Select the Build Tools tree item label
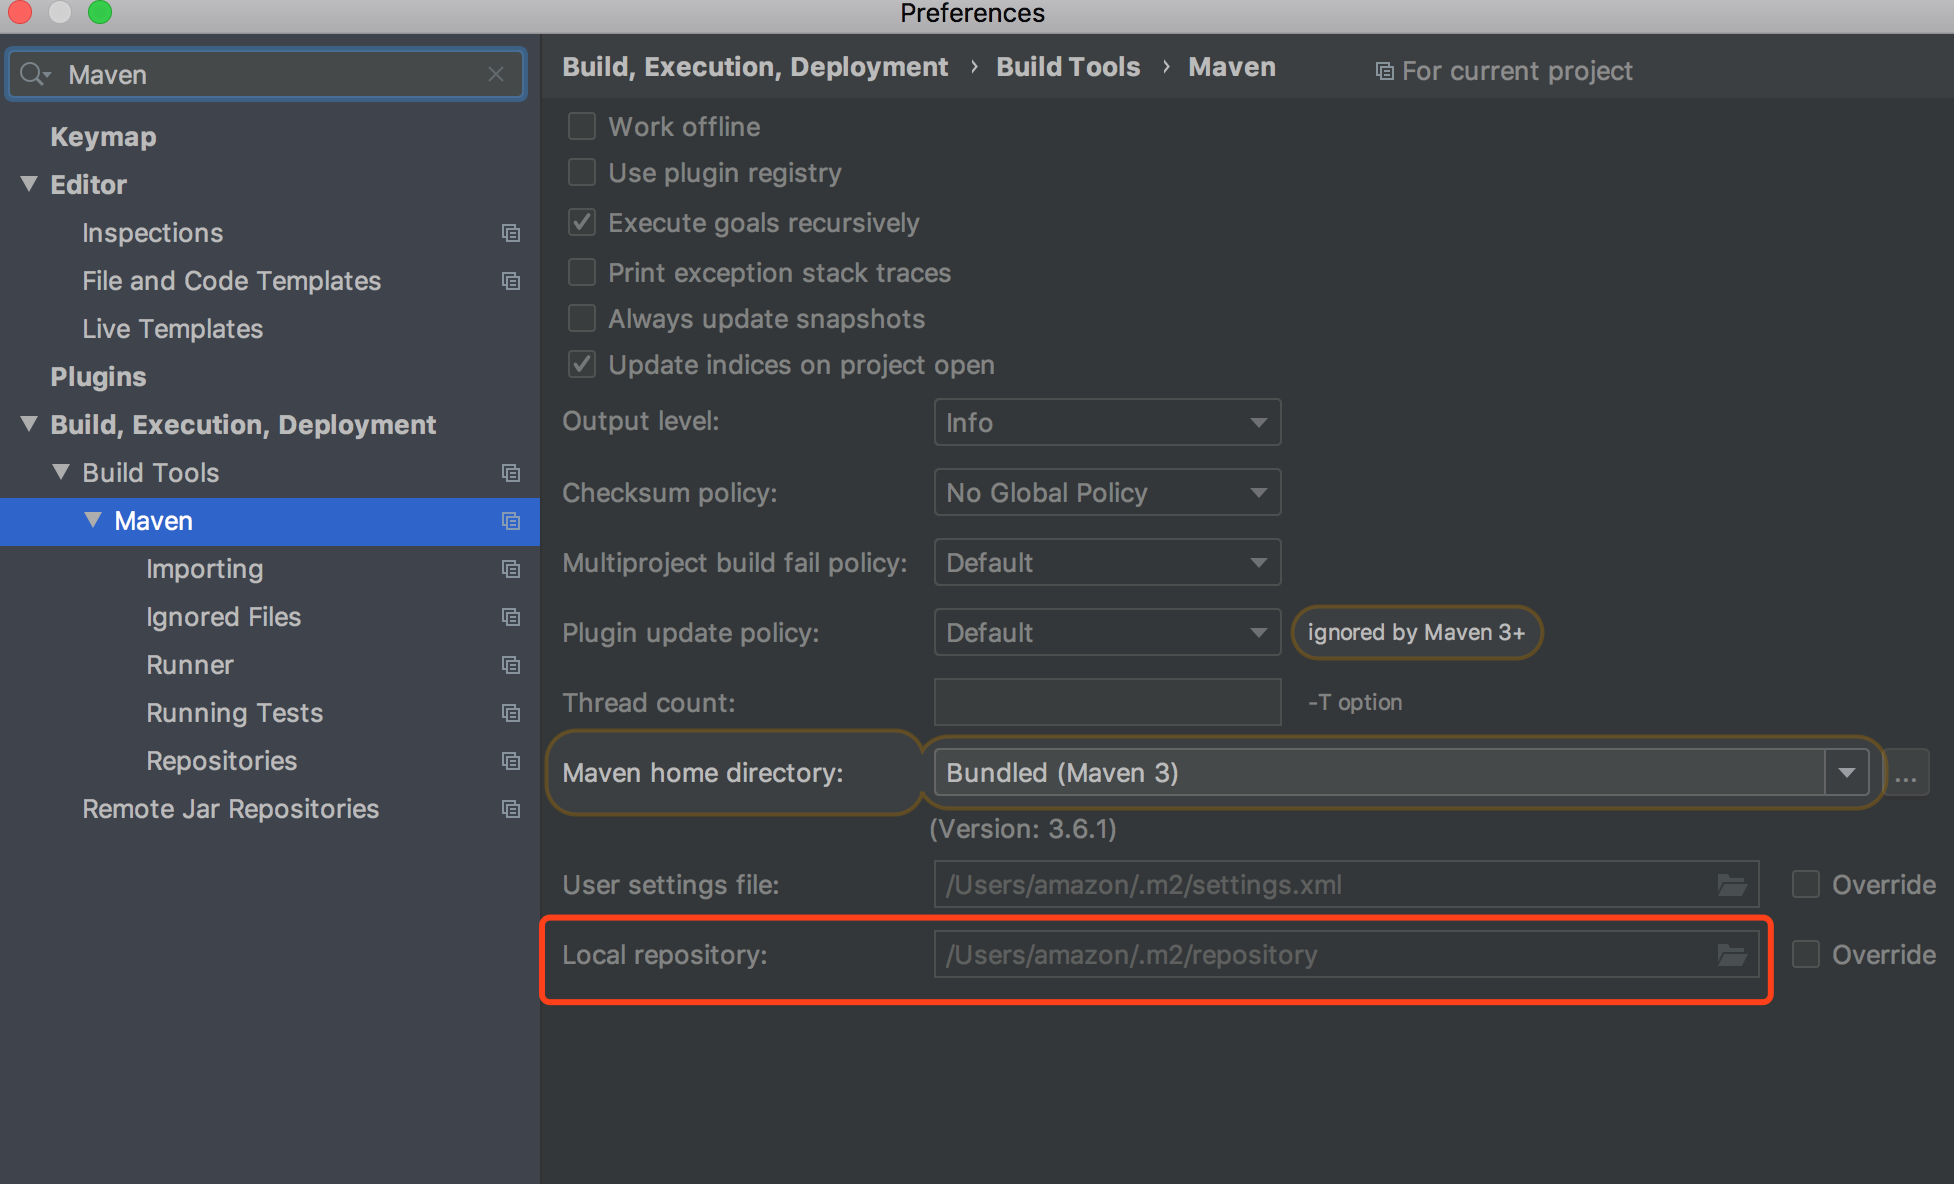 tap(150, 473)
